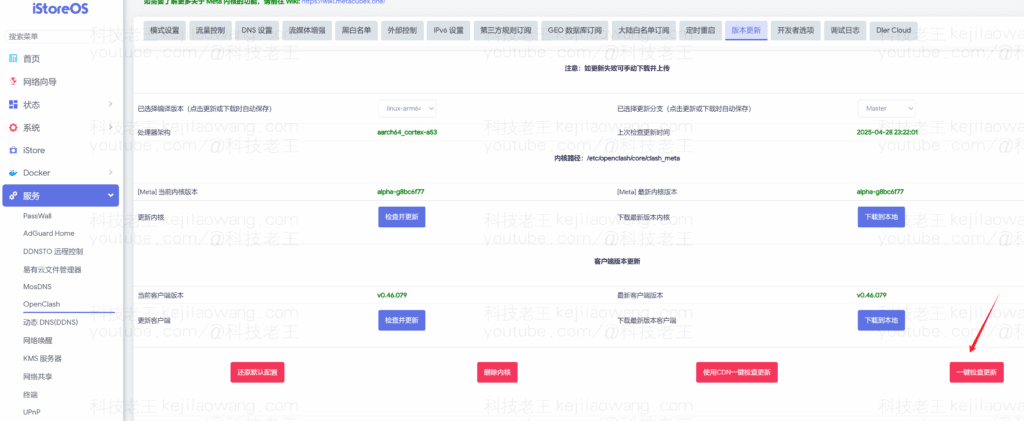The width and height of the screenshot is (1024, 421).
Task: Click the 系统 gear icon
Action: [x=13, y=127]
